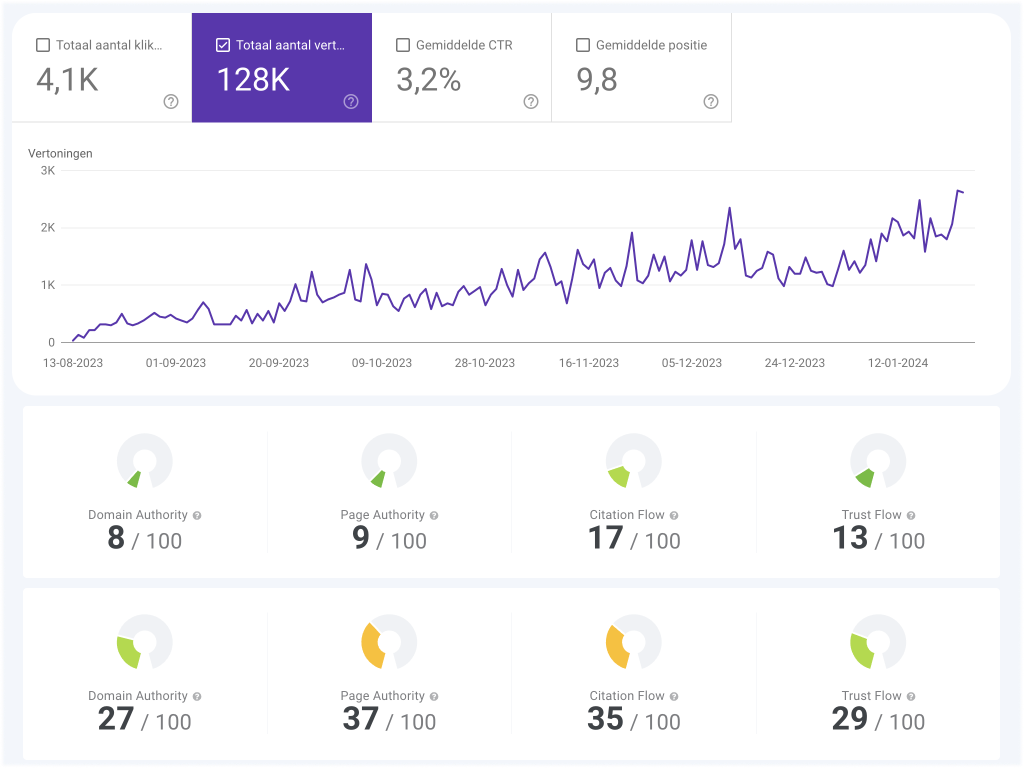Click the 128K impressions value
The image size is (1024, 768).
253,80
